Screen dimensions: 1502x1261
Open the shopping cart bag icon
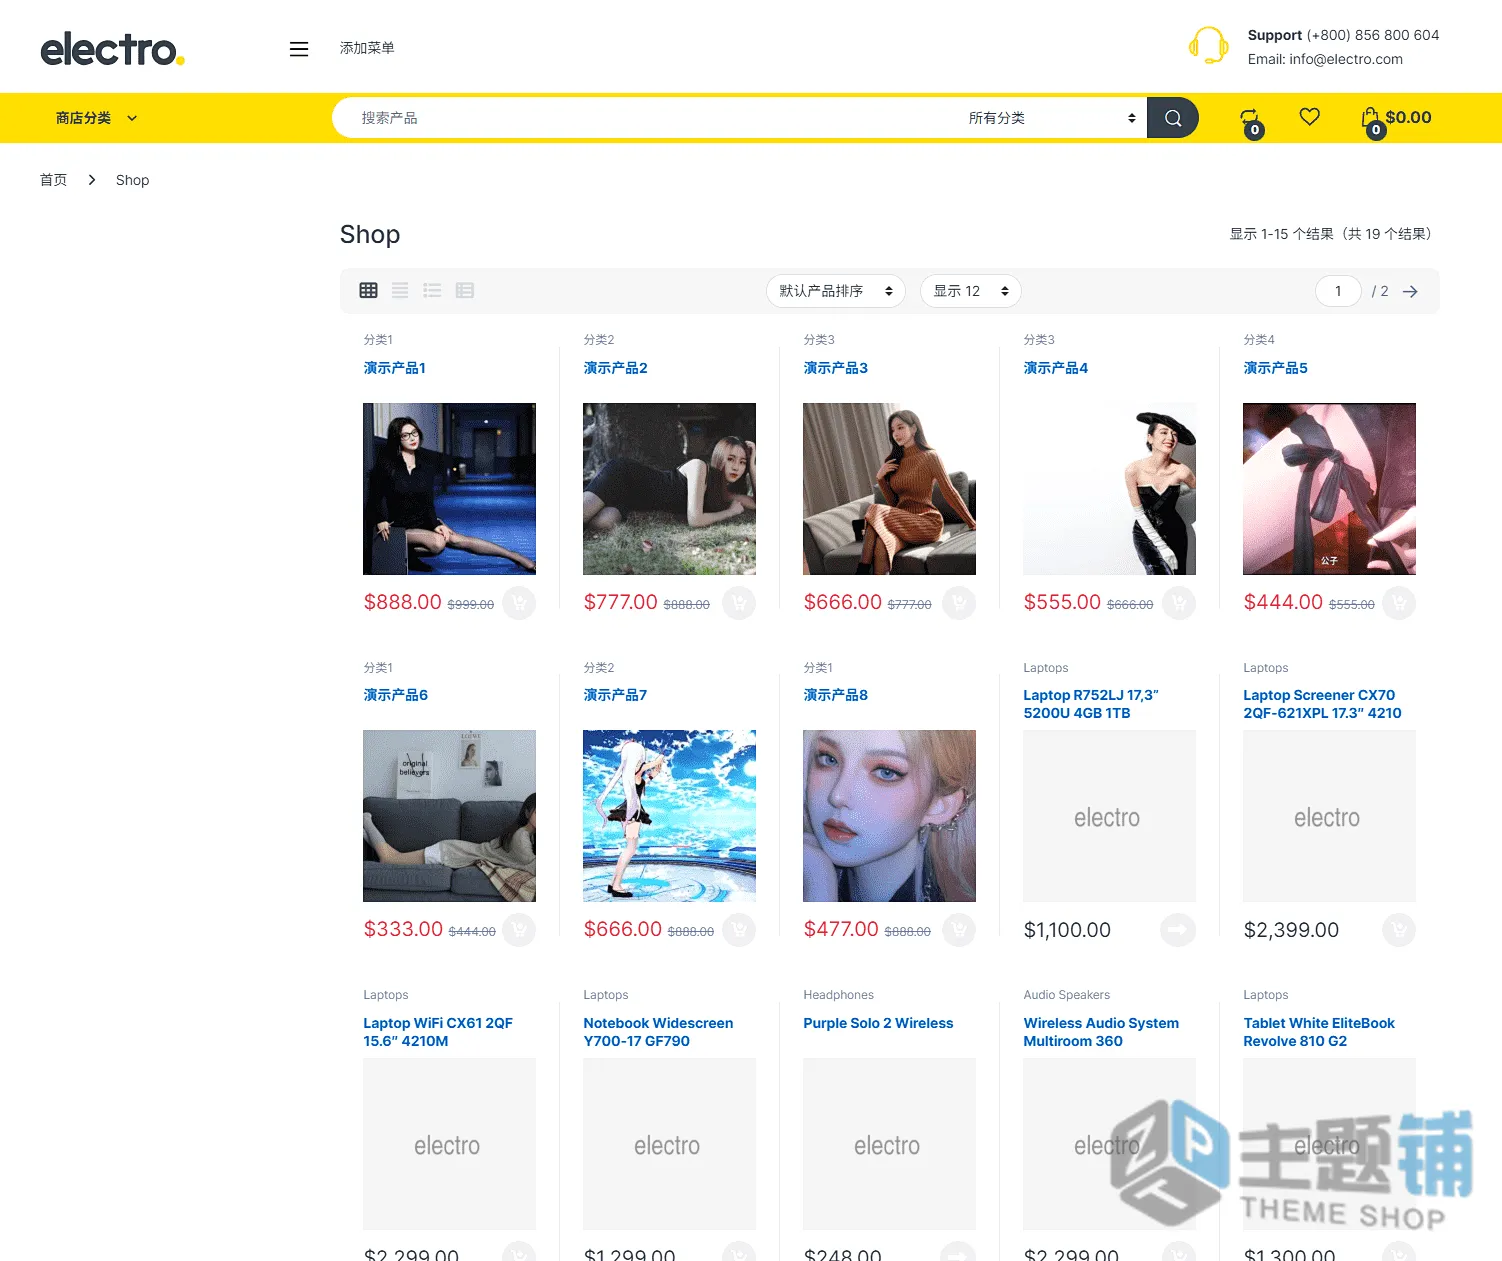[1370, 118]
